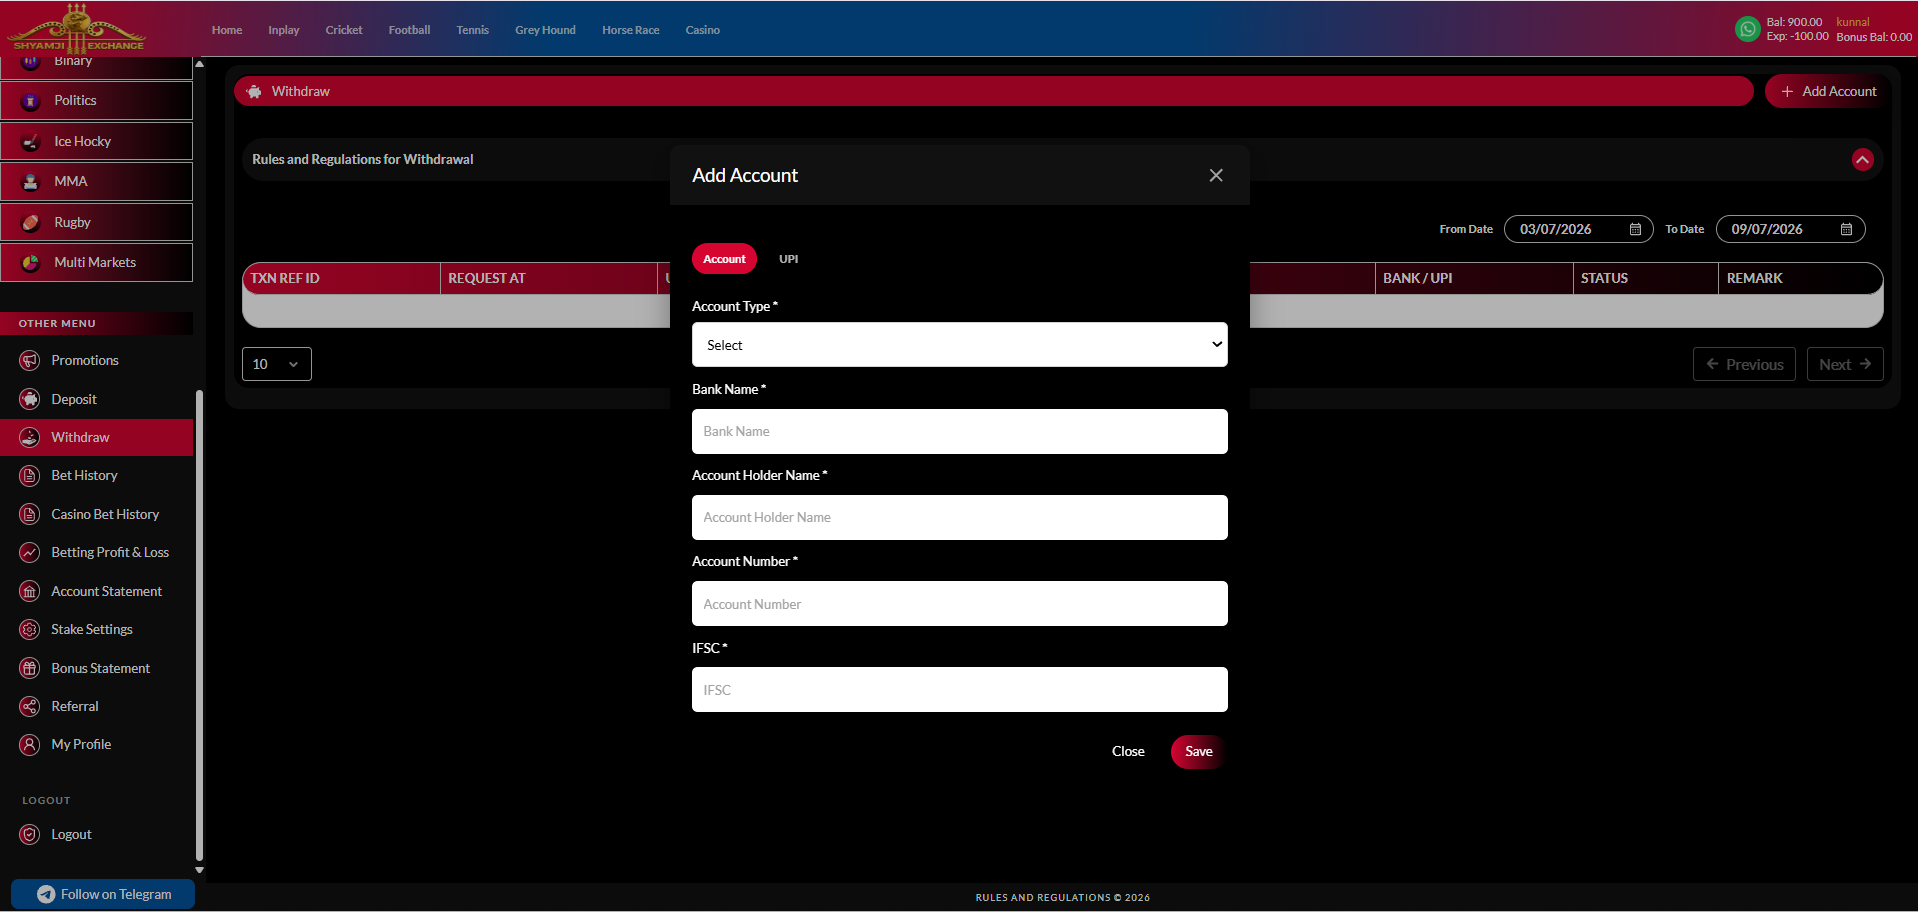This screenshot has height=912, width=1918.
Task: Click the Rugby ball icon
Action: pyautogui.click(x=31, y=223)
